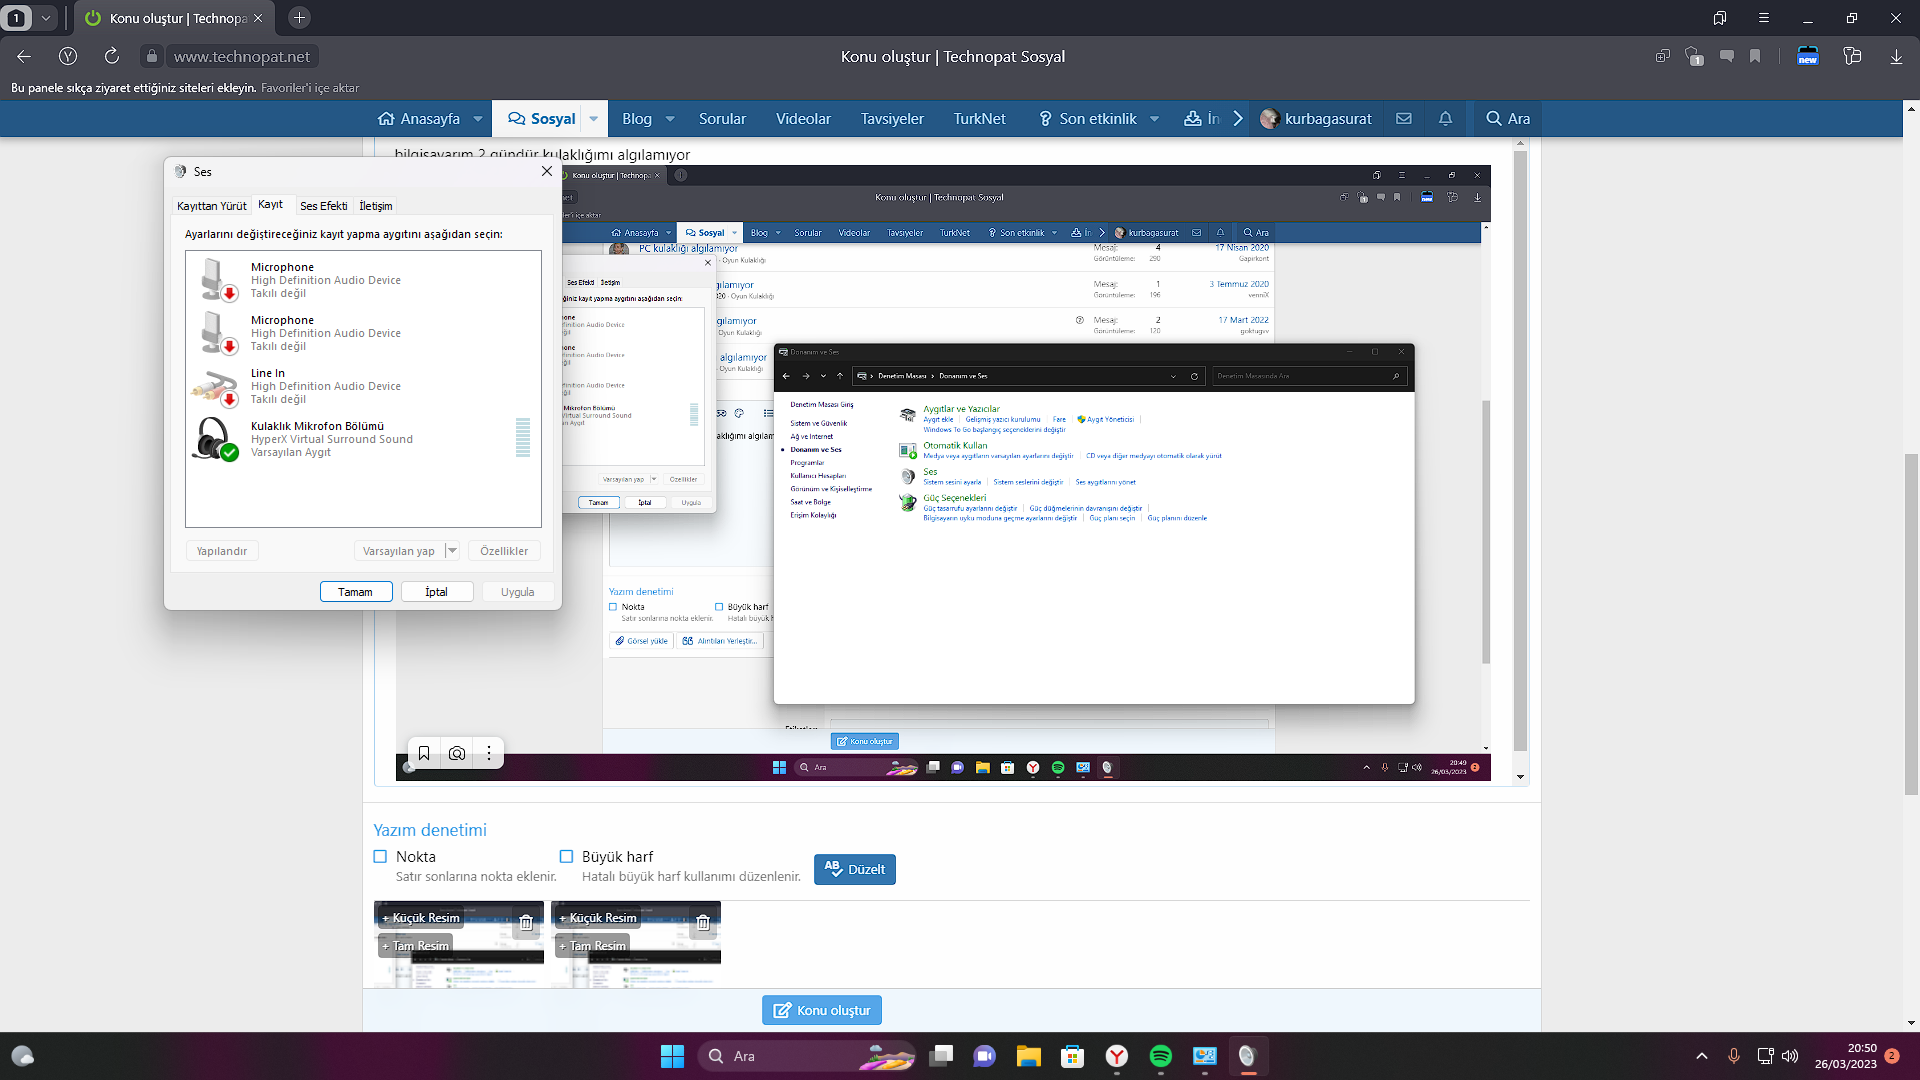The height and width of the screenshot is (1080, 1920).
Task: Open Spotify from the taskbar
Action: coord(1160,1056)
